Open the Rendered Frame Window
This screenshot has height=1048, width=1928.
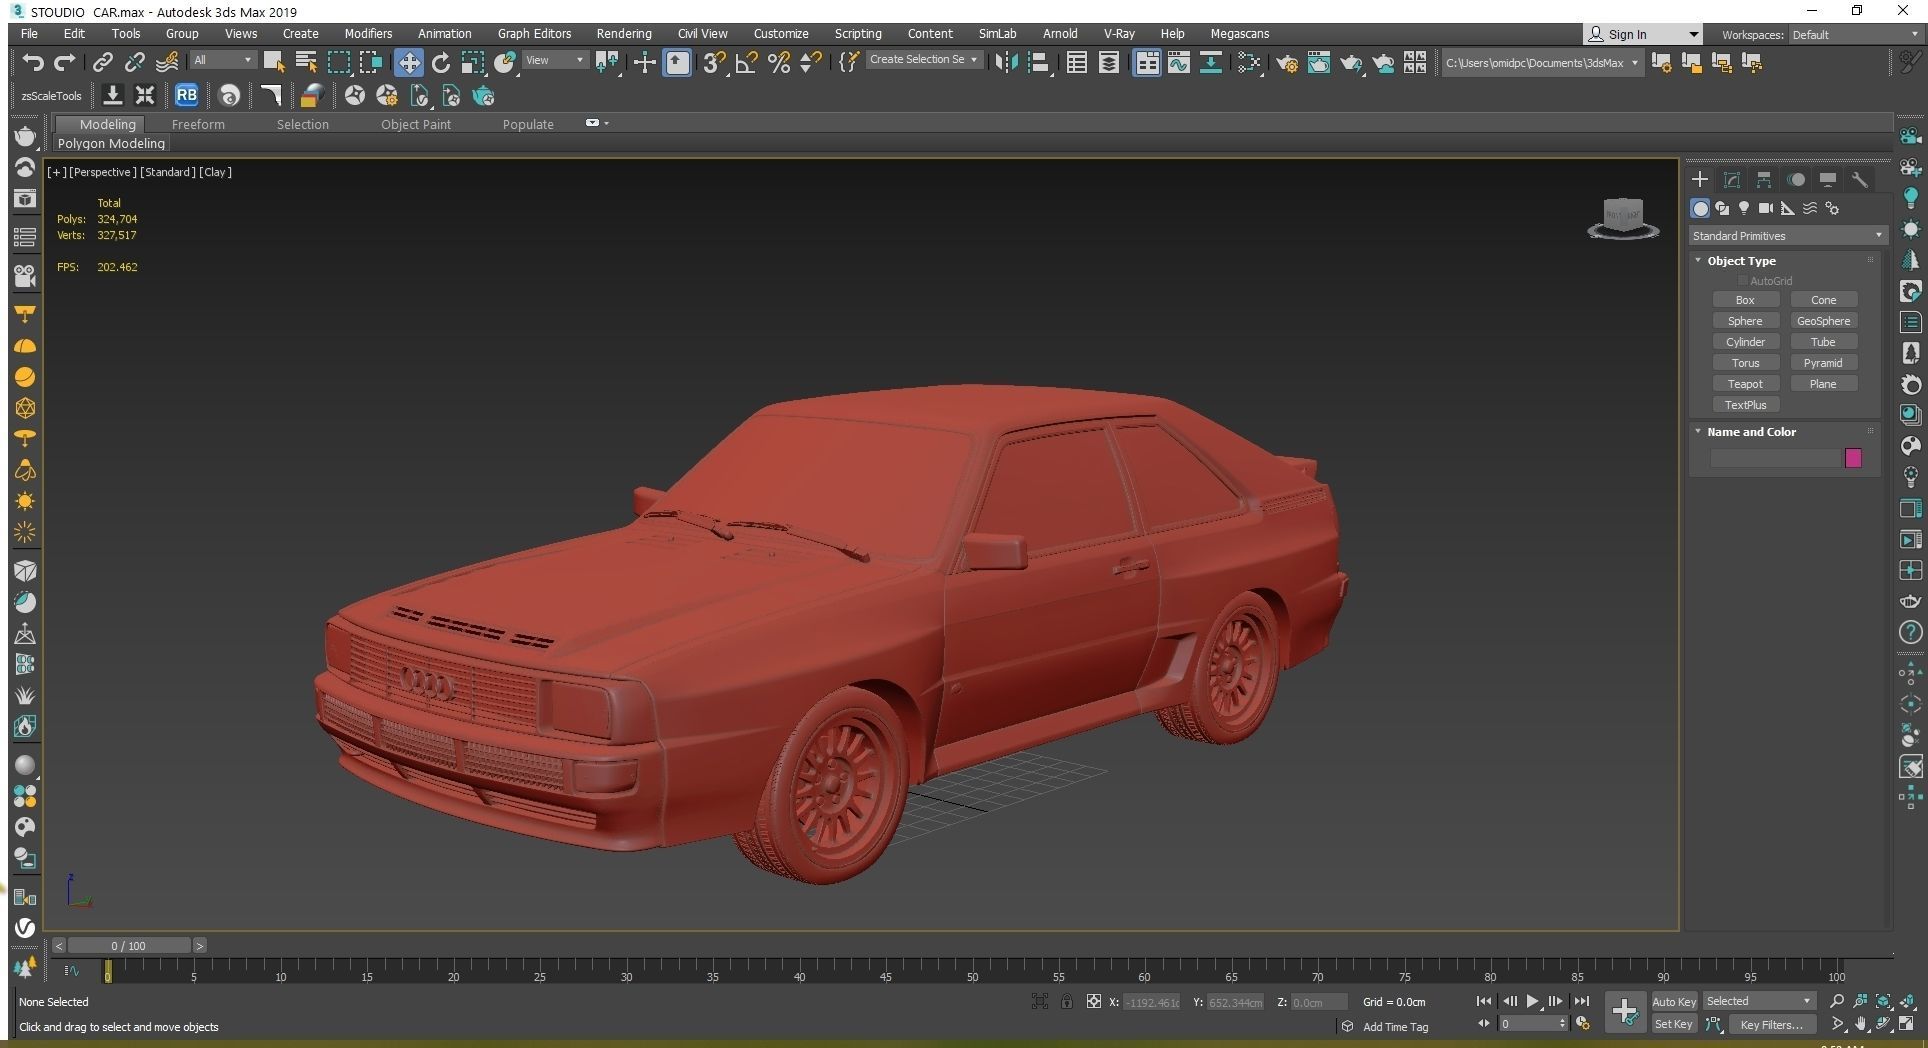[1319, 63]
